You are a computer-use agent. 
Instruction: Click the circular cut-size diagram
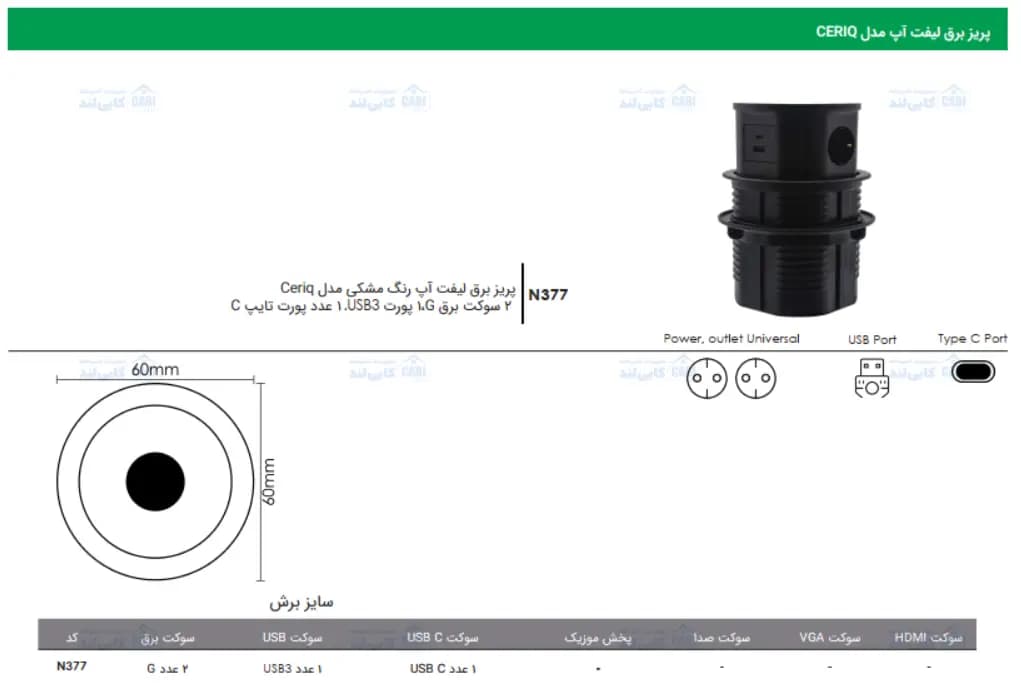point(156,482)
